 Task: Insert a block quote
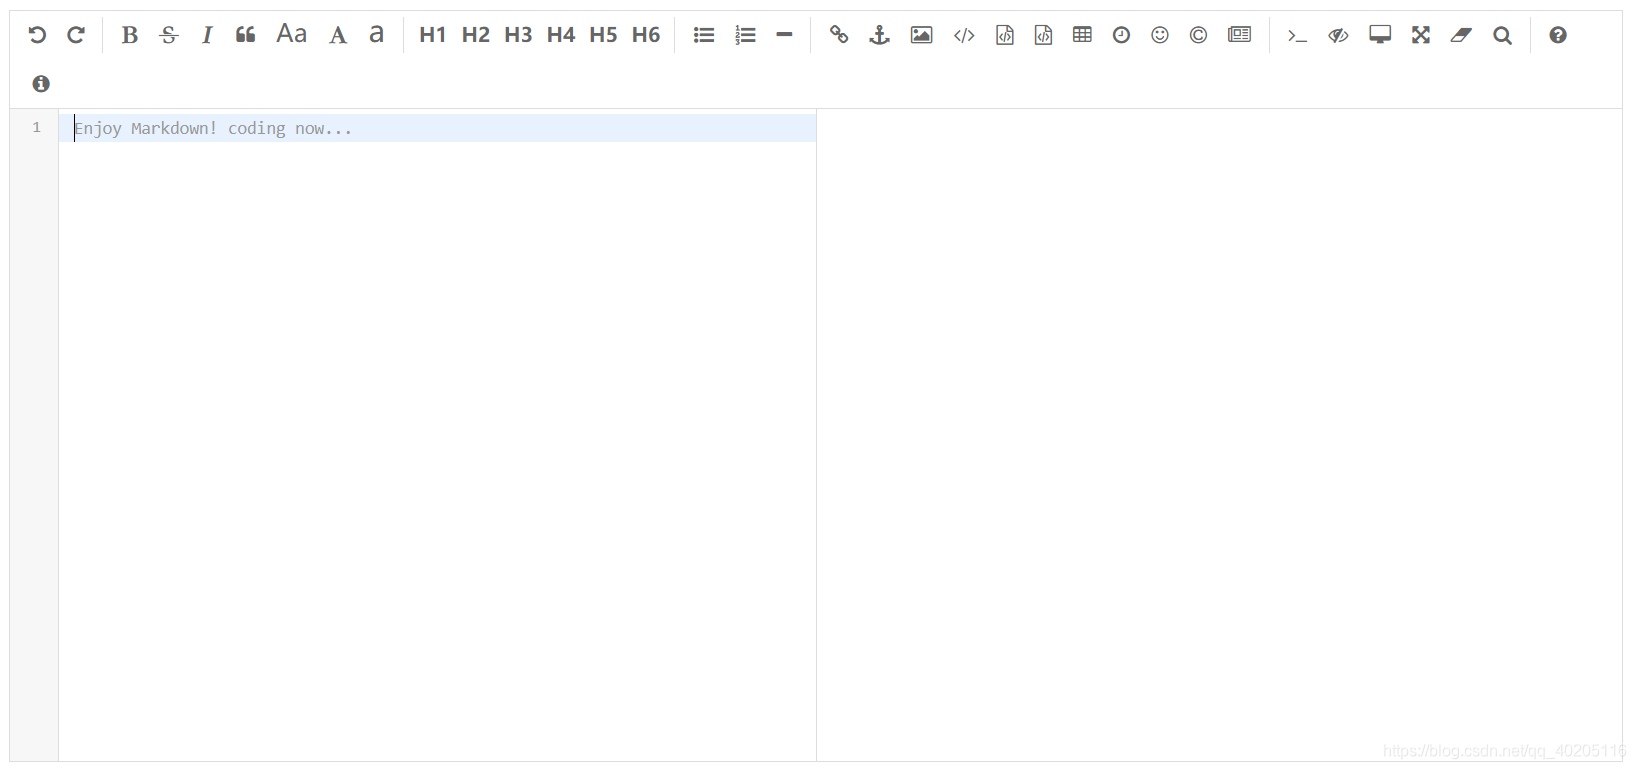[x=246, y=35]
